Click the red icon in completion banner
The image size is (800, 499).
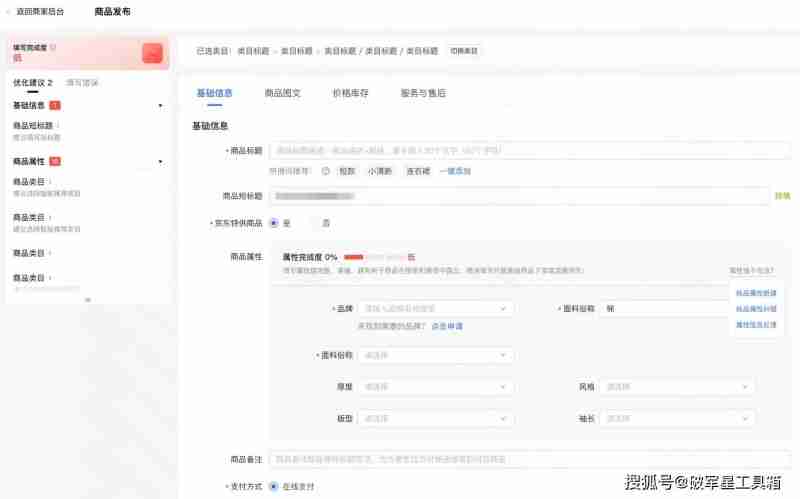pos(152,53)
